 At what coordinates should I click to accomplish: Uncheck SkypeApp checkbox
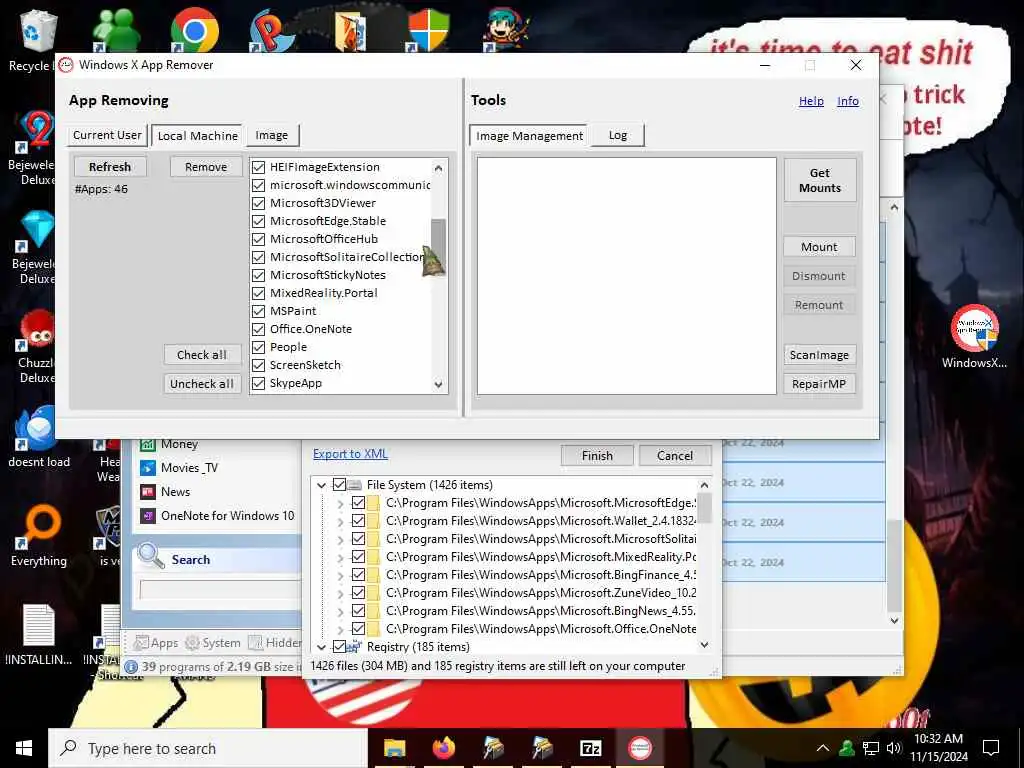tap(259, 383)
